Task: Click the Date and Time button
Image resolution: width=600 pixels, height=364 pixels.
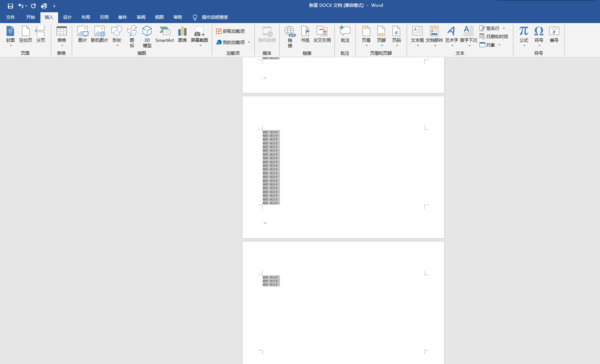Action: point(494,36)
